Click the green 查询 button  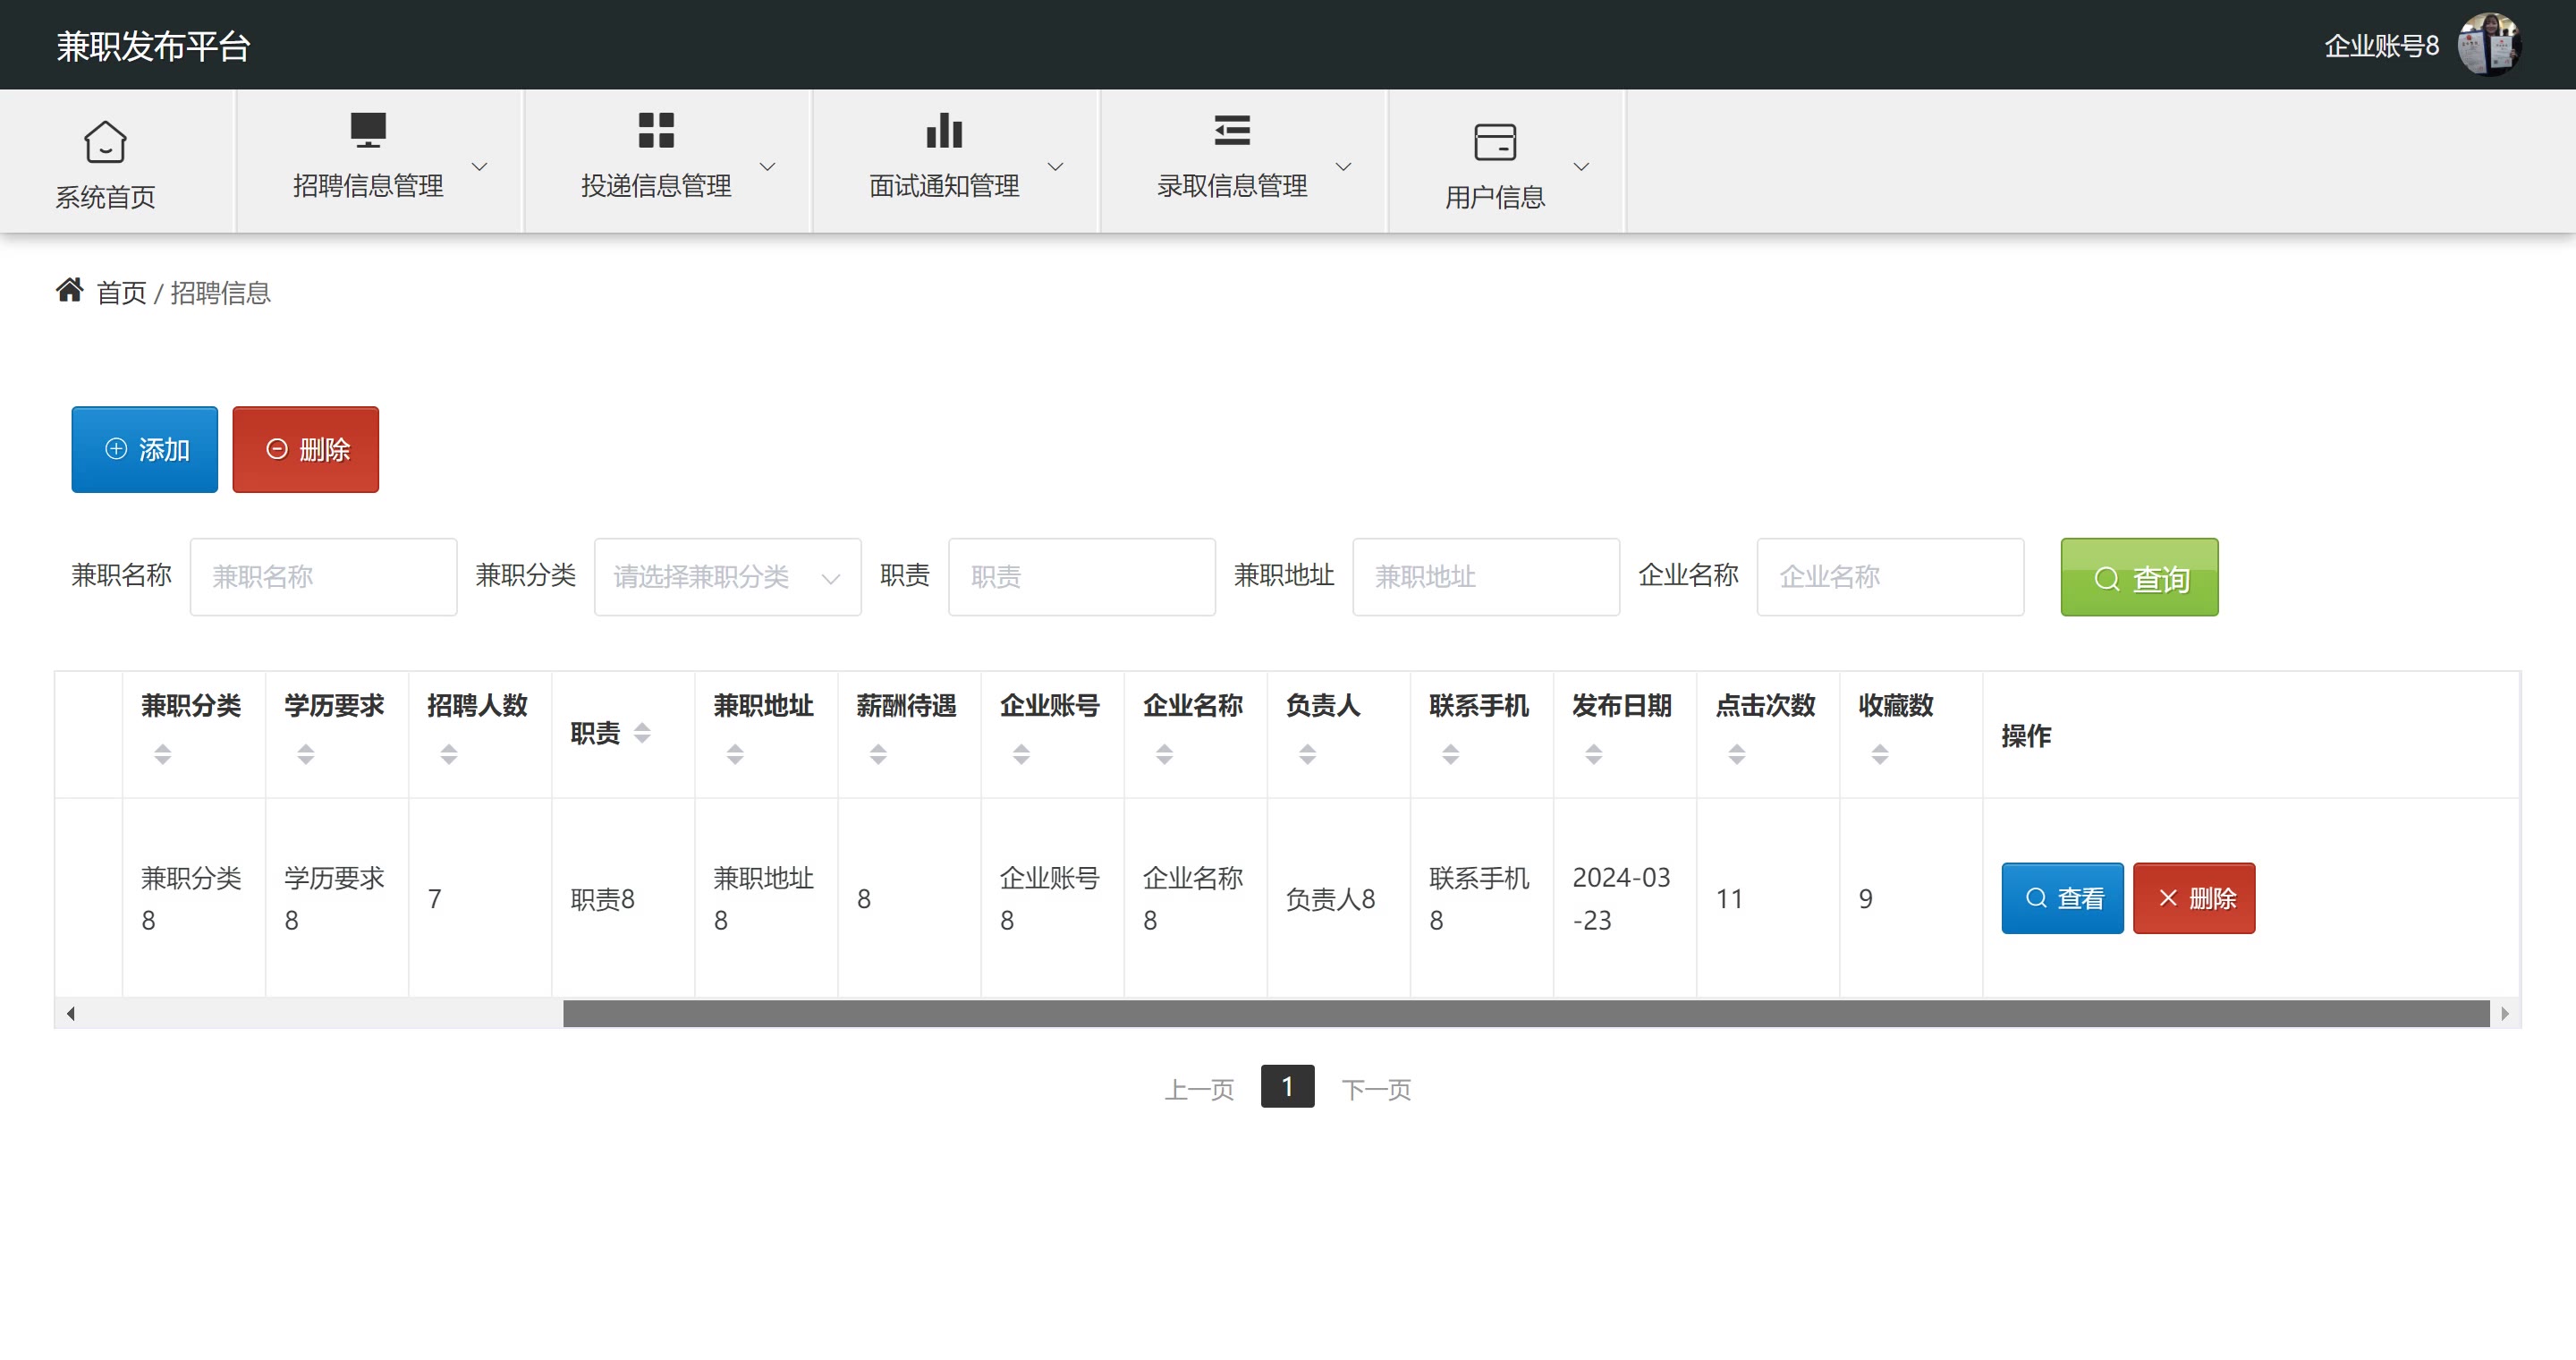pyautogui.click(x=2139, y=577)
